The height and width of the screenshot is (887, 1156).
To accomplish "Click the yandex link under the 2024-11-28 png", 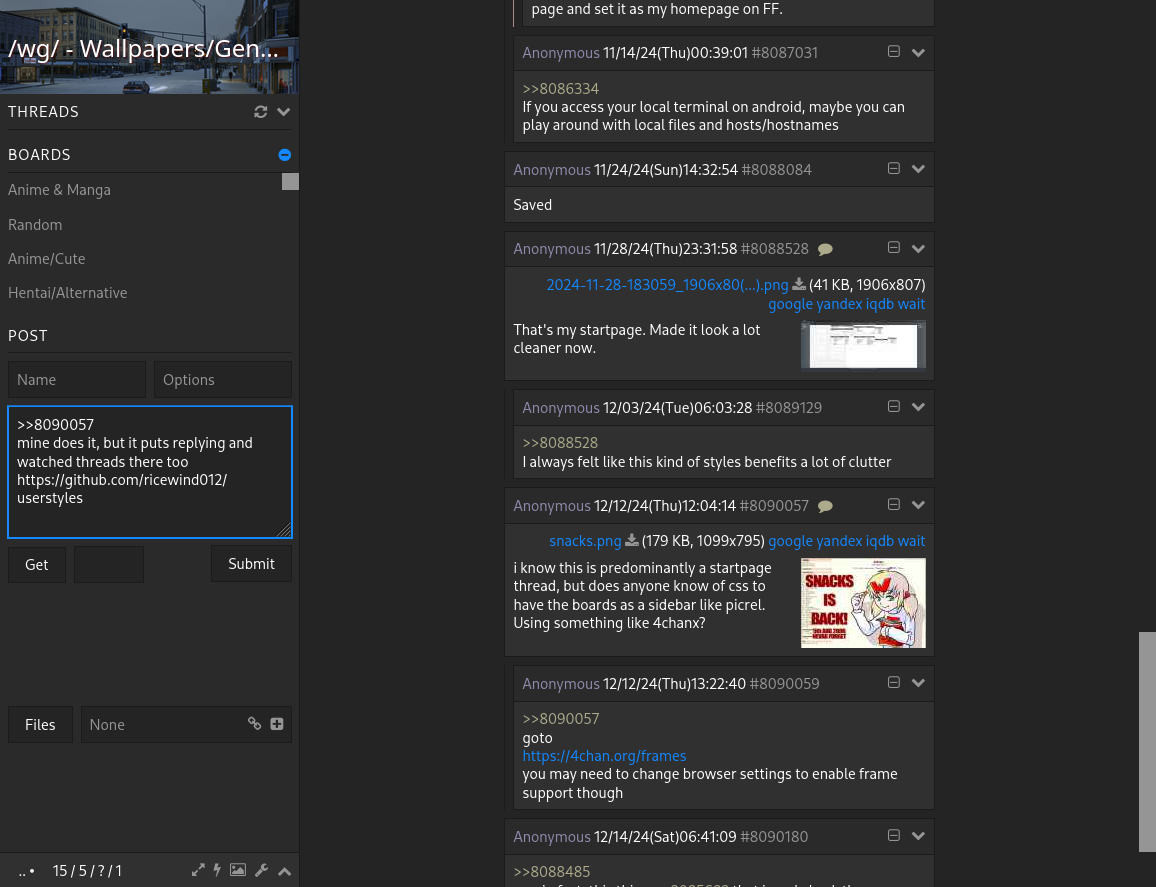I will 839,304.
